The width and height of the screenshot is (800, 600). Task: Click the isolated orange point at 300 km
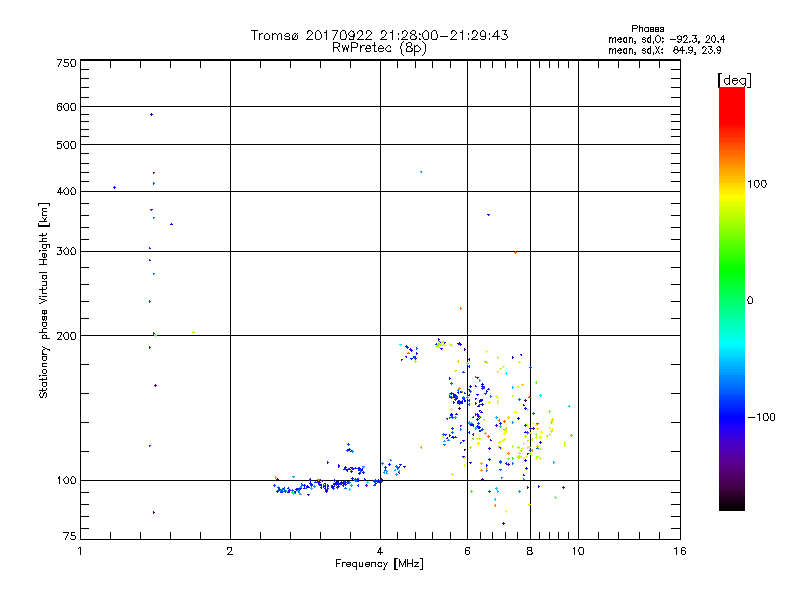coord(515,252)
